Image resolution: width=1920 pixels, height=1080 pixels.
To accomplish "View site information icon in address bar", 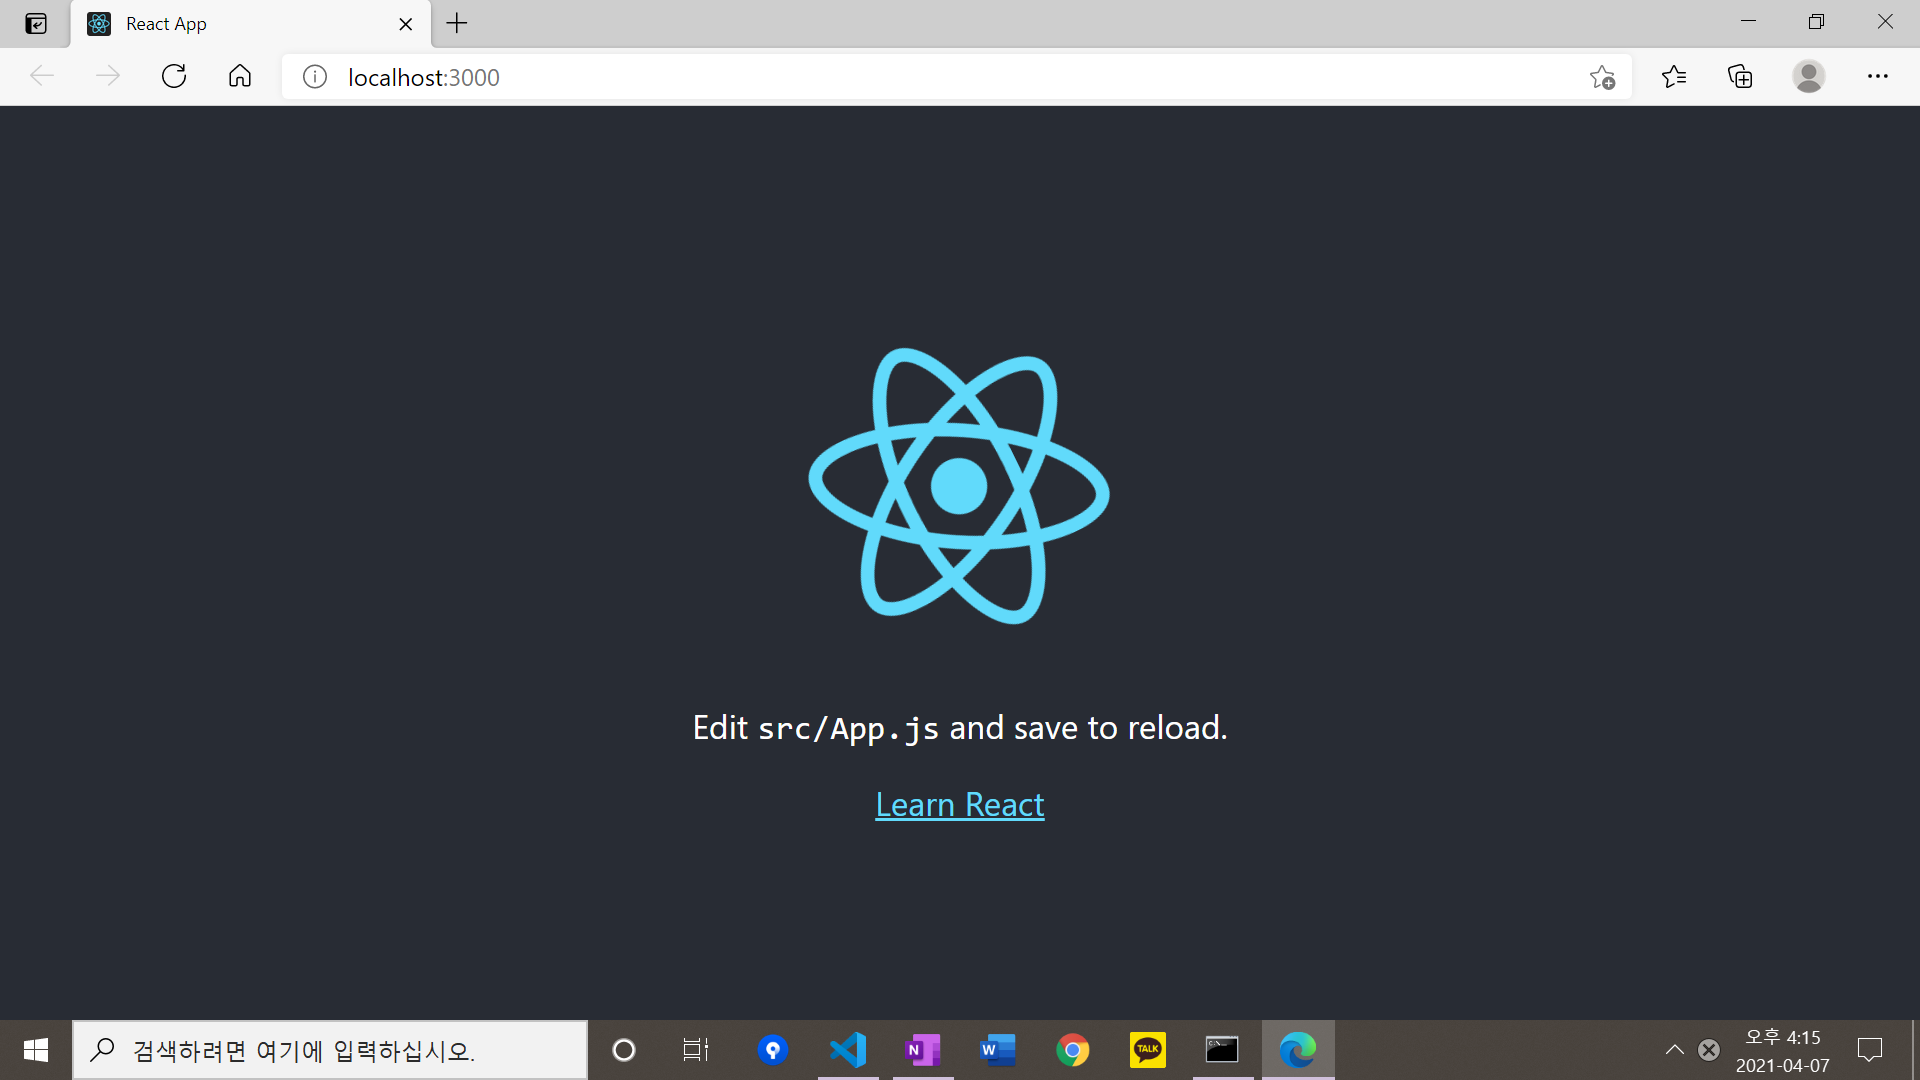I will [x=315, y=77].
